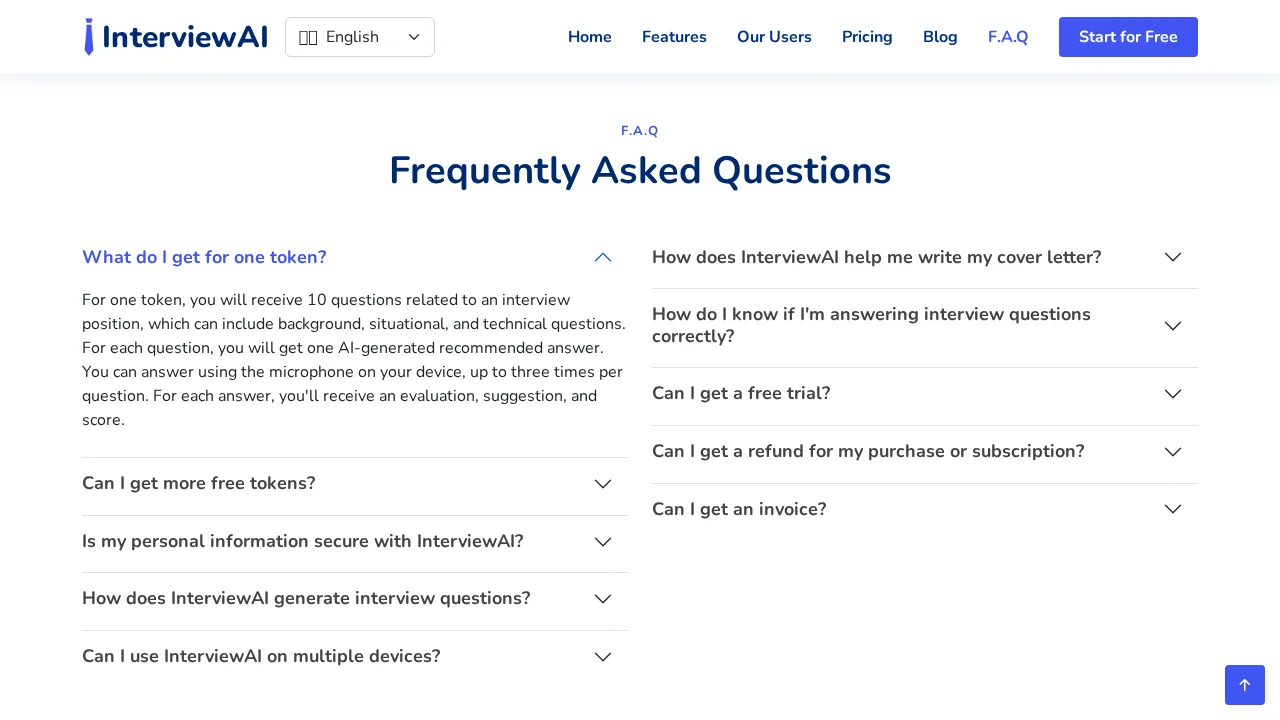Open the Blog page from the navigation
The width and height of the screenshot is (1280, 720).
tap(940, 37)
